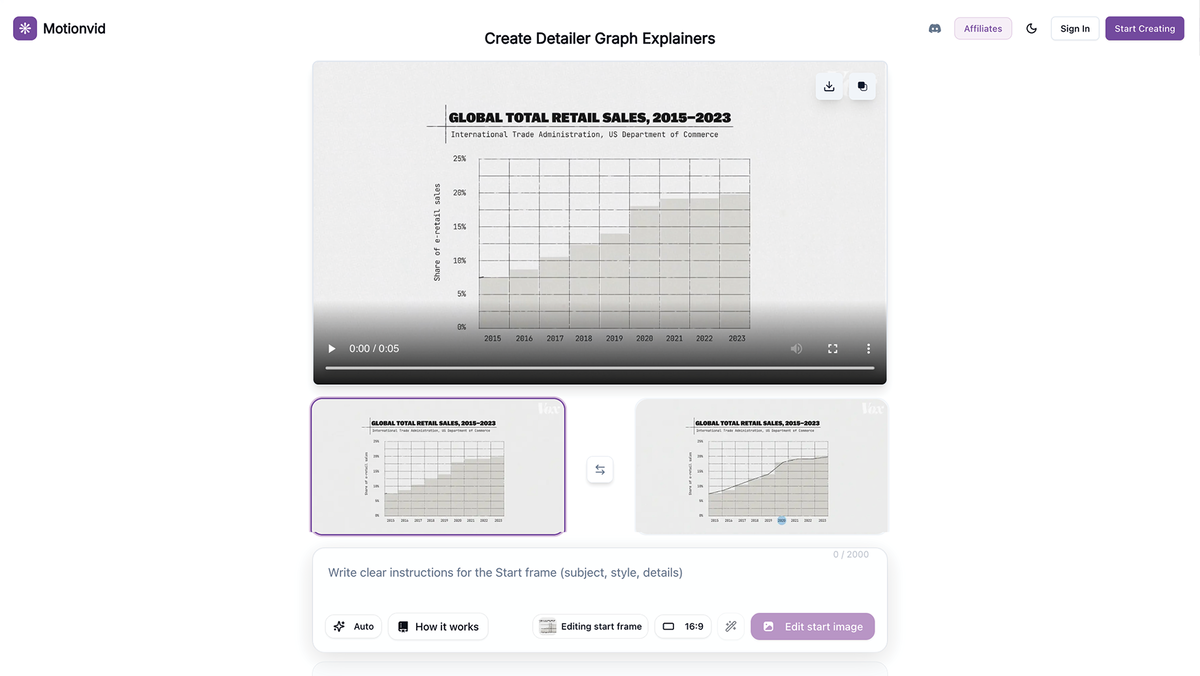Expand the Auto mode selector
Screen dimensions: 1200x676
point(353,626)
